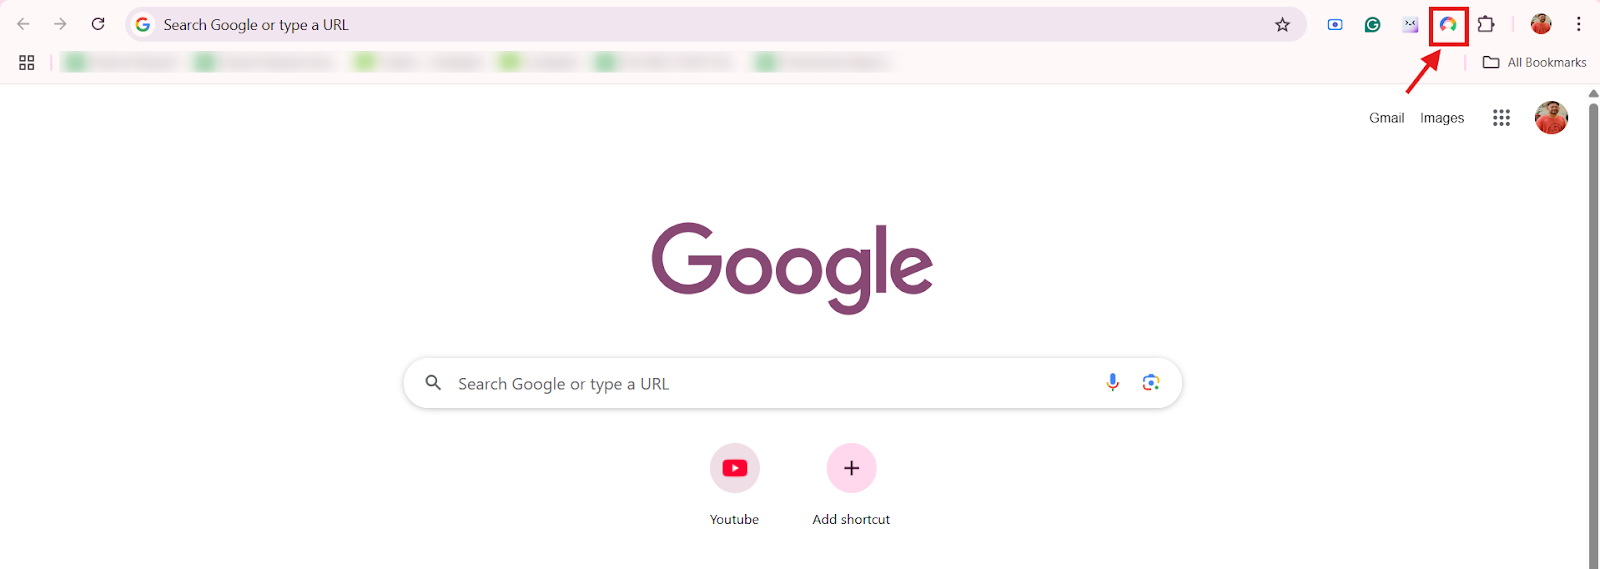The width and height of the screenshot is (1600, 569).
Task: Open the Gmail link
Action: [1386, 118]
